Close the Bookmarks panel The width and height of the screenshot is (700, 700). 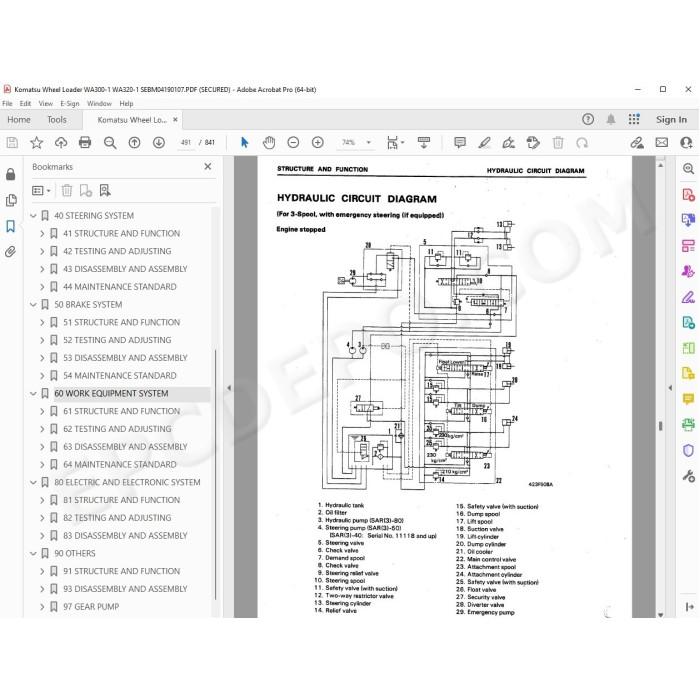[x=208, y=167]
